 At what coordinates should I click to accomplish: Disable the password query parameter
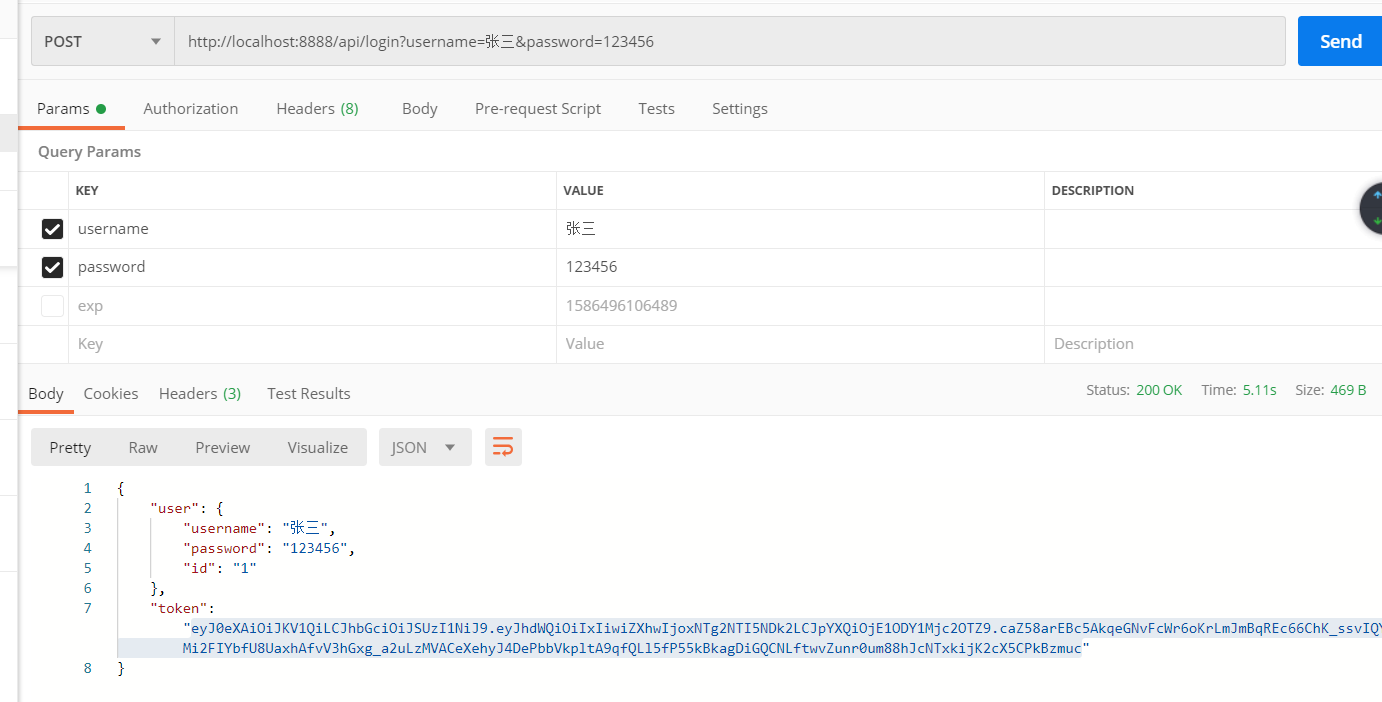pyautogui.click(x=52, y=267)
